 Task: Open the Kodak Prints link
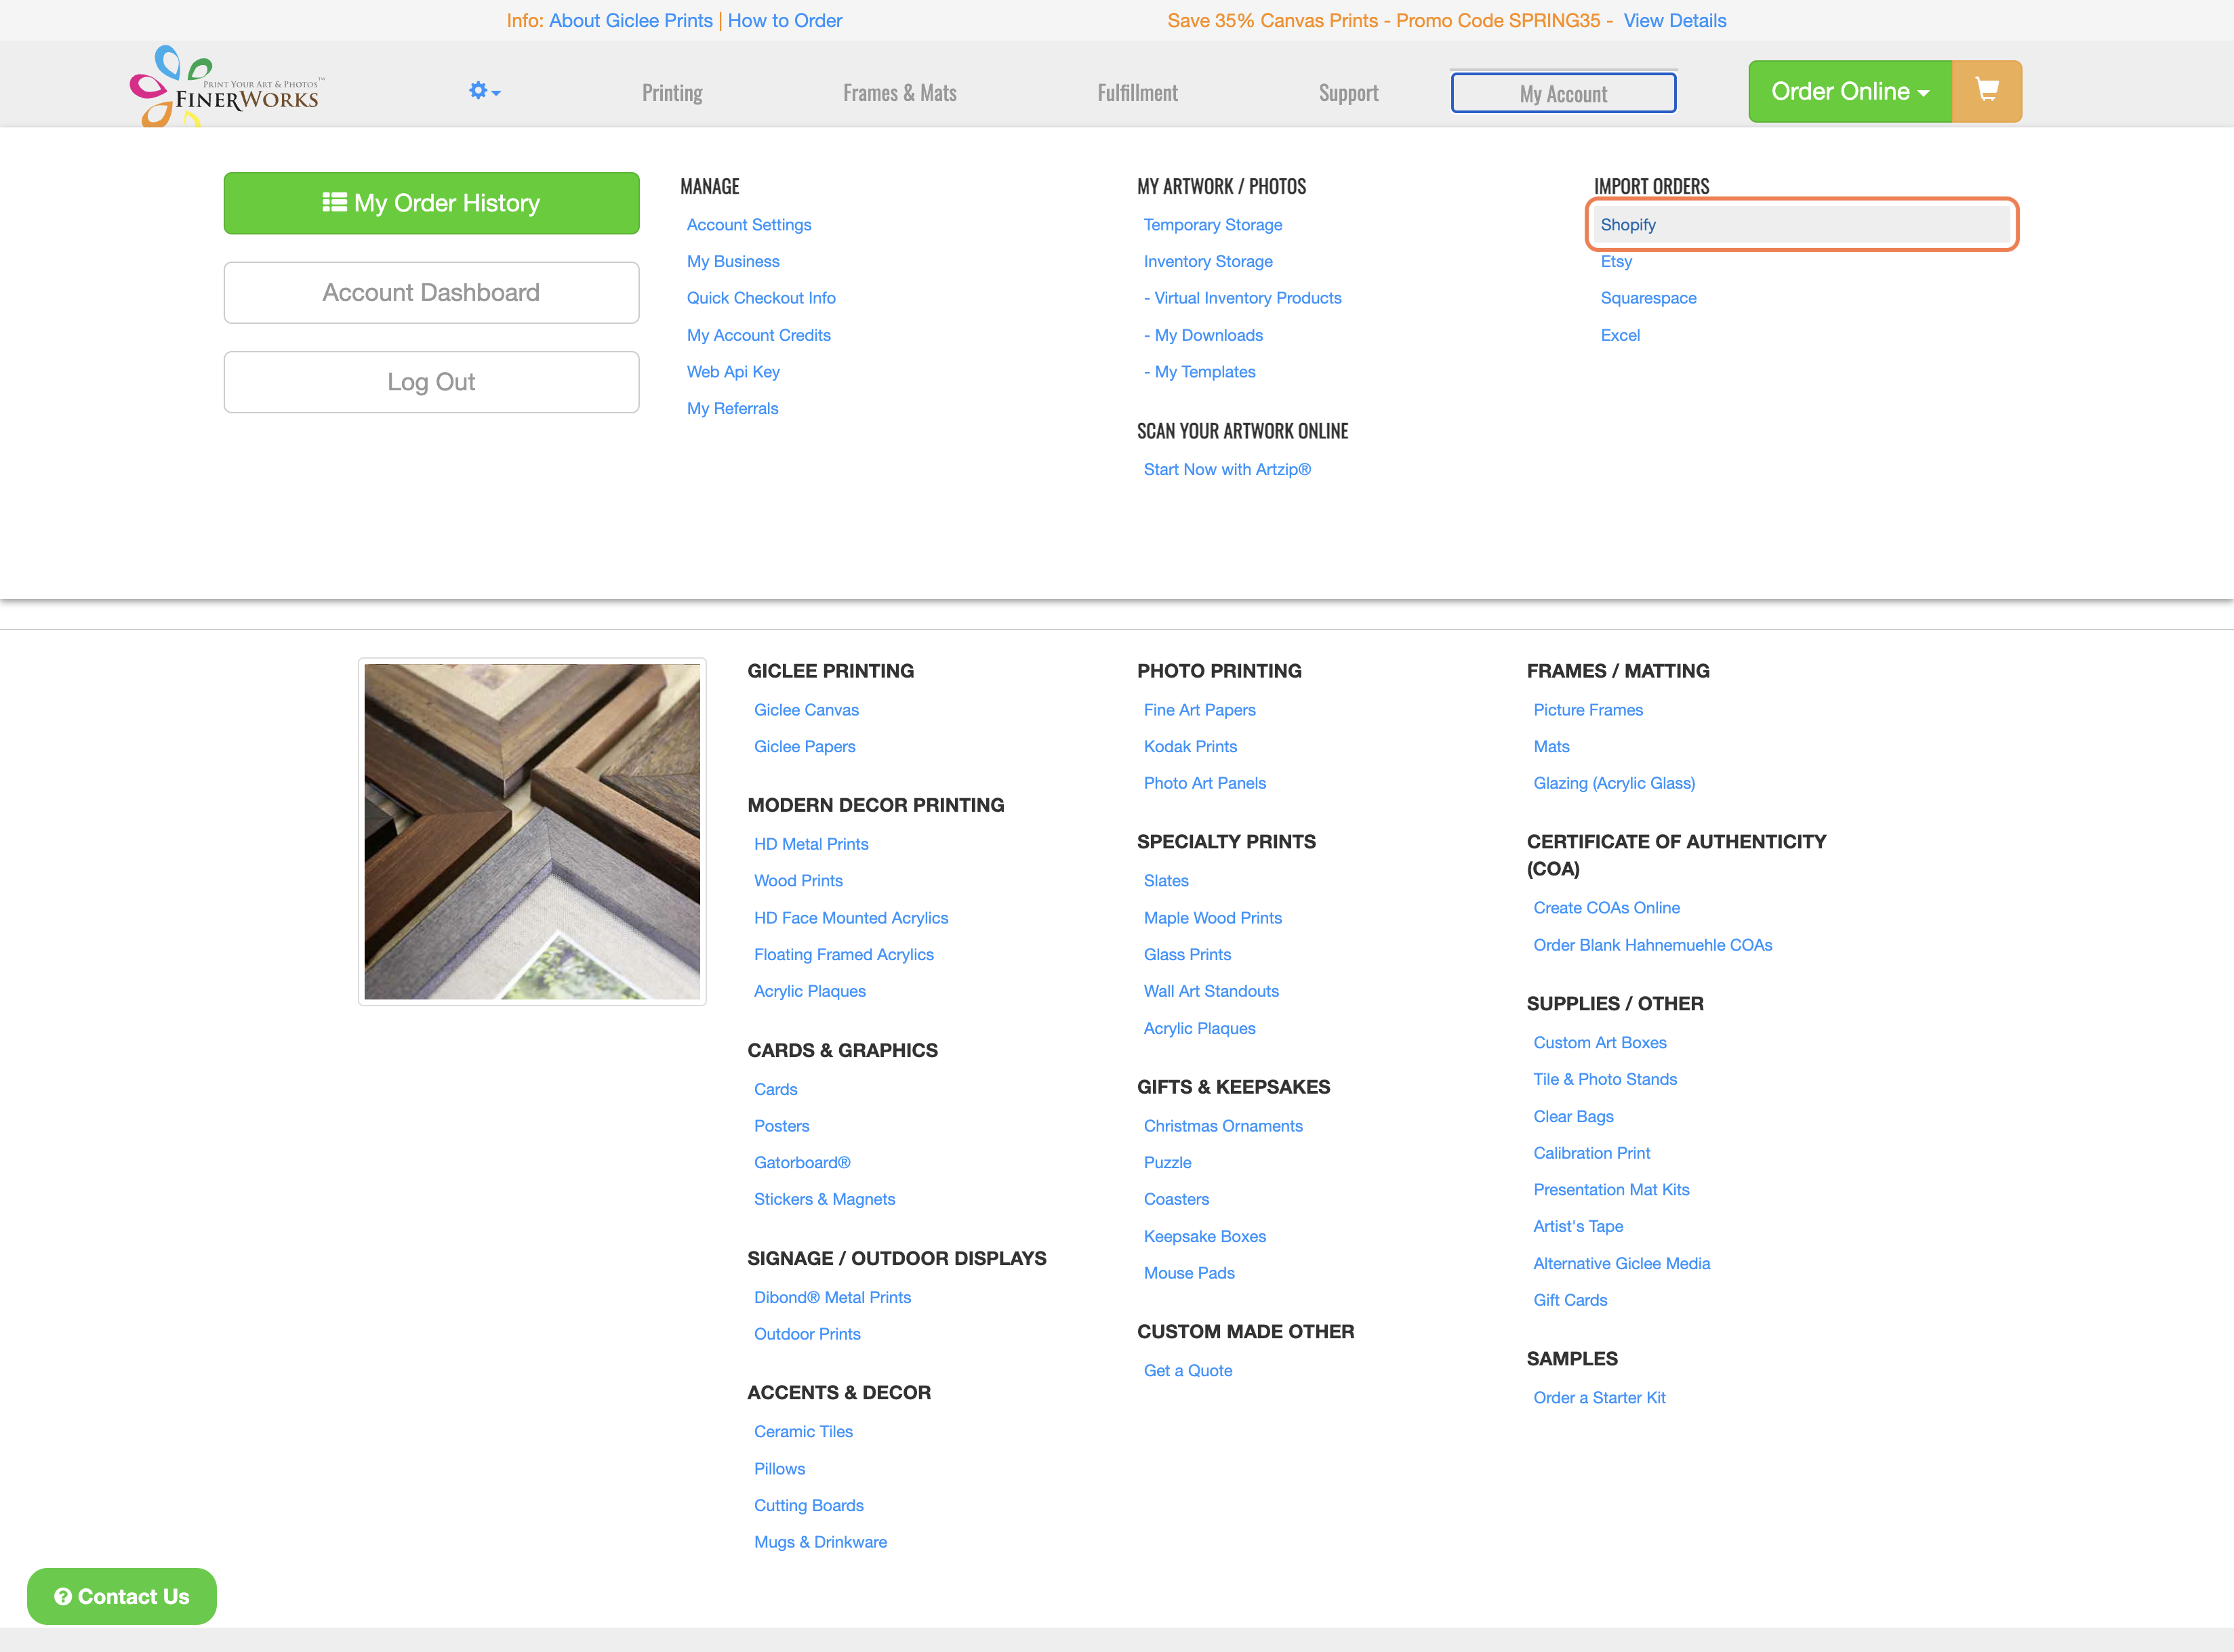[x=1190, y=747]
